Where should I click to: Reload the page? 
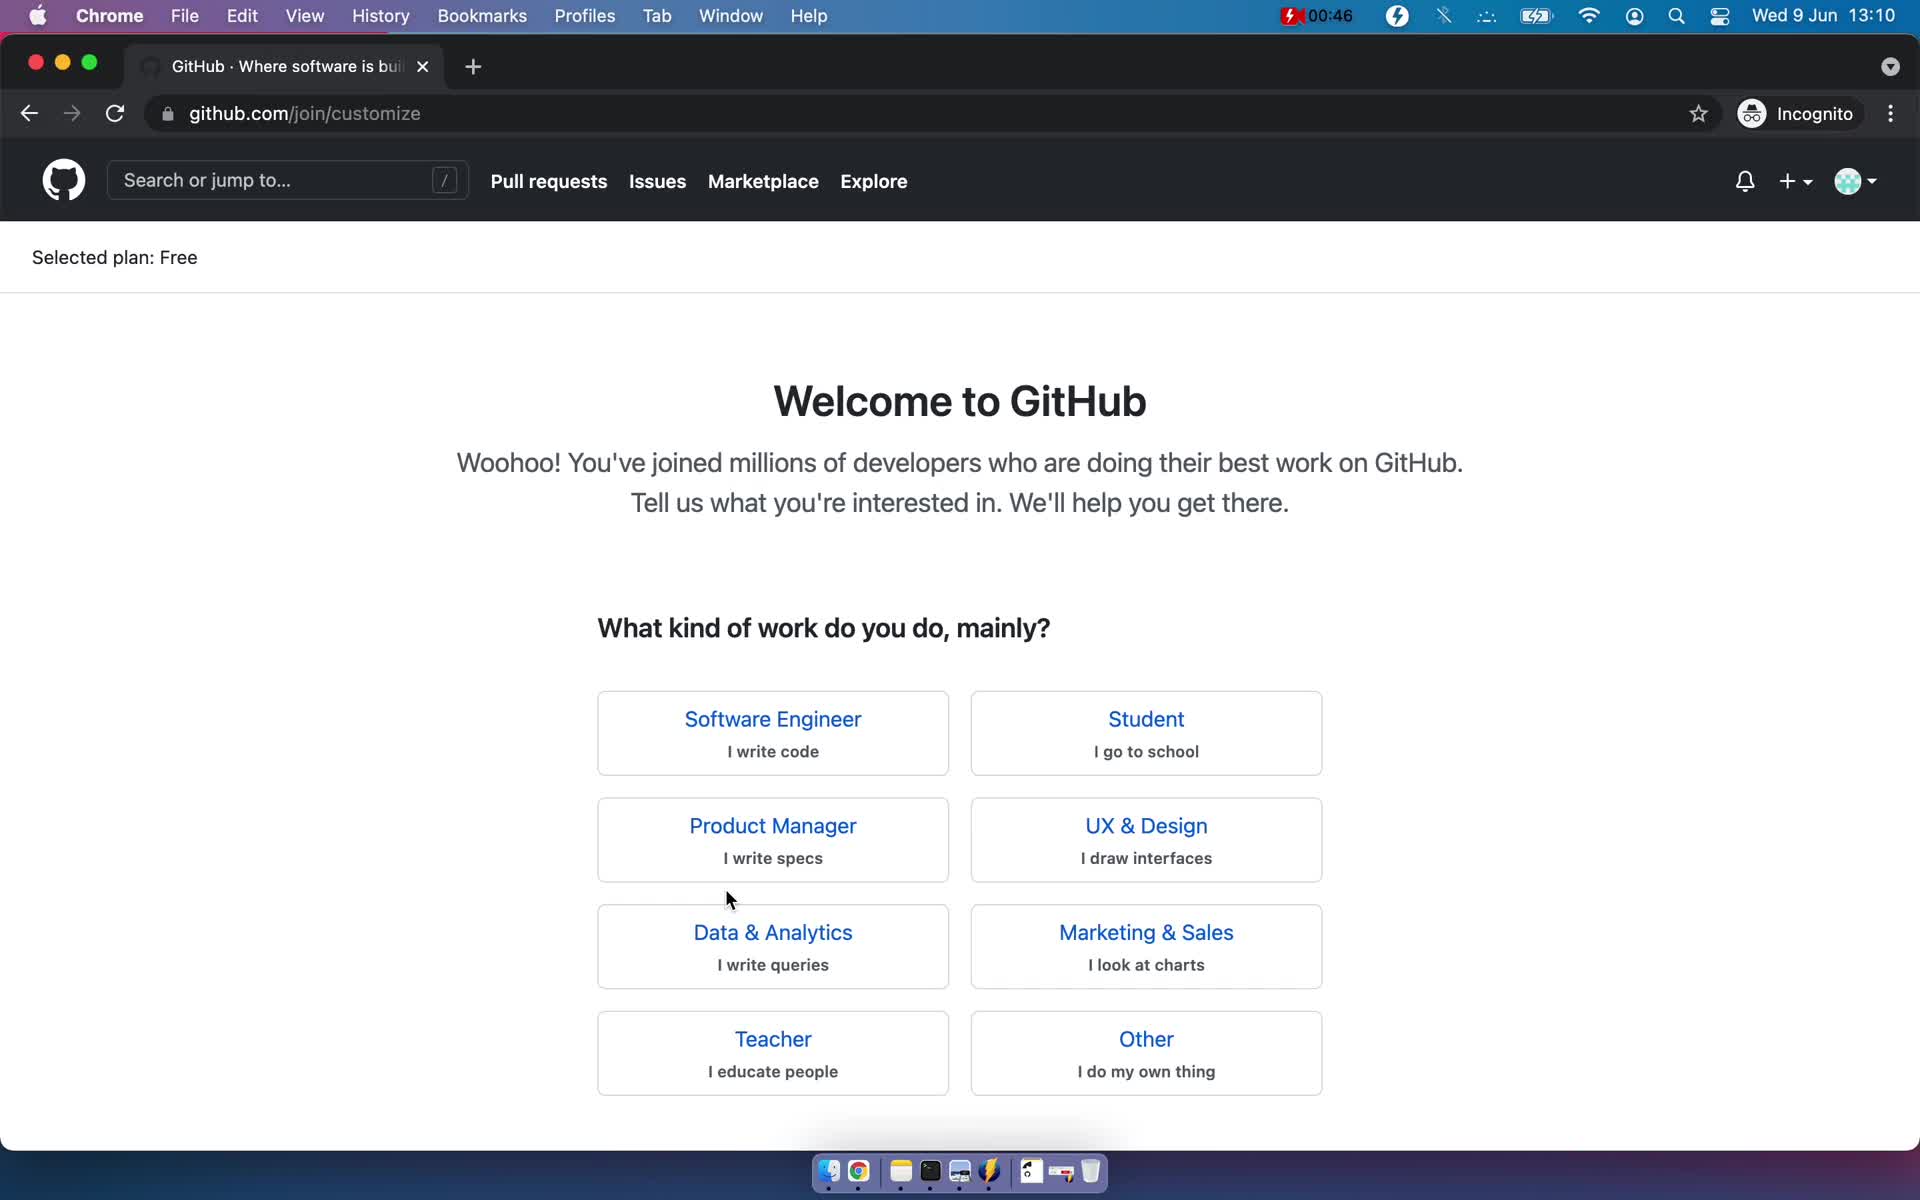click(115, 114)
